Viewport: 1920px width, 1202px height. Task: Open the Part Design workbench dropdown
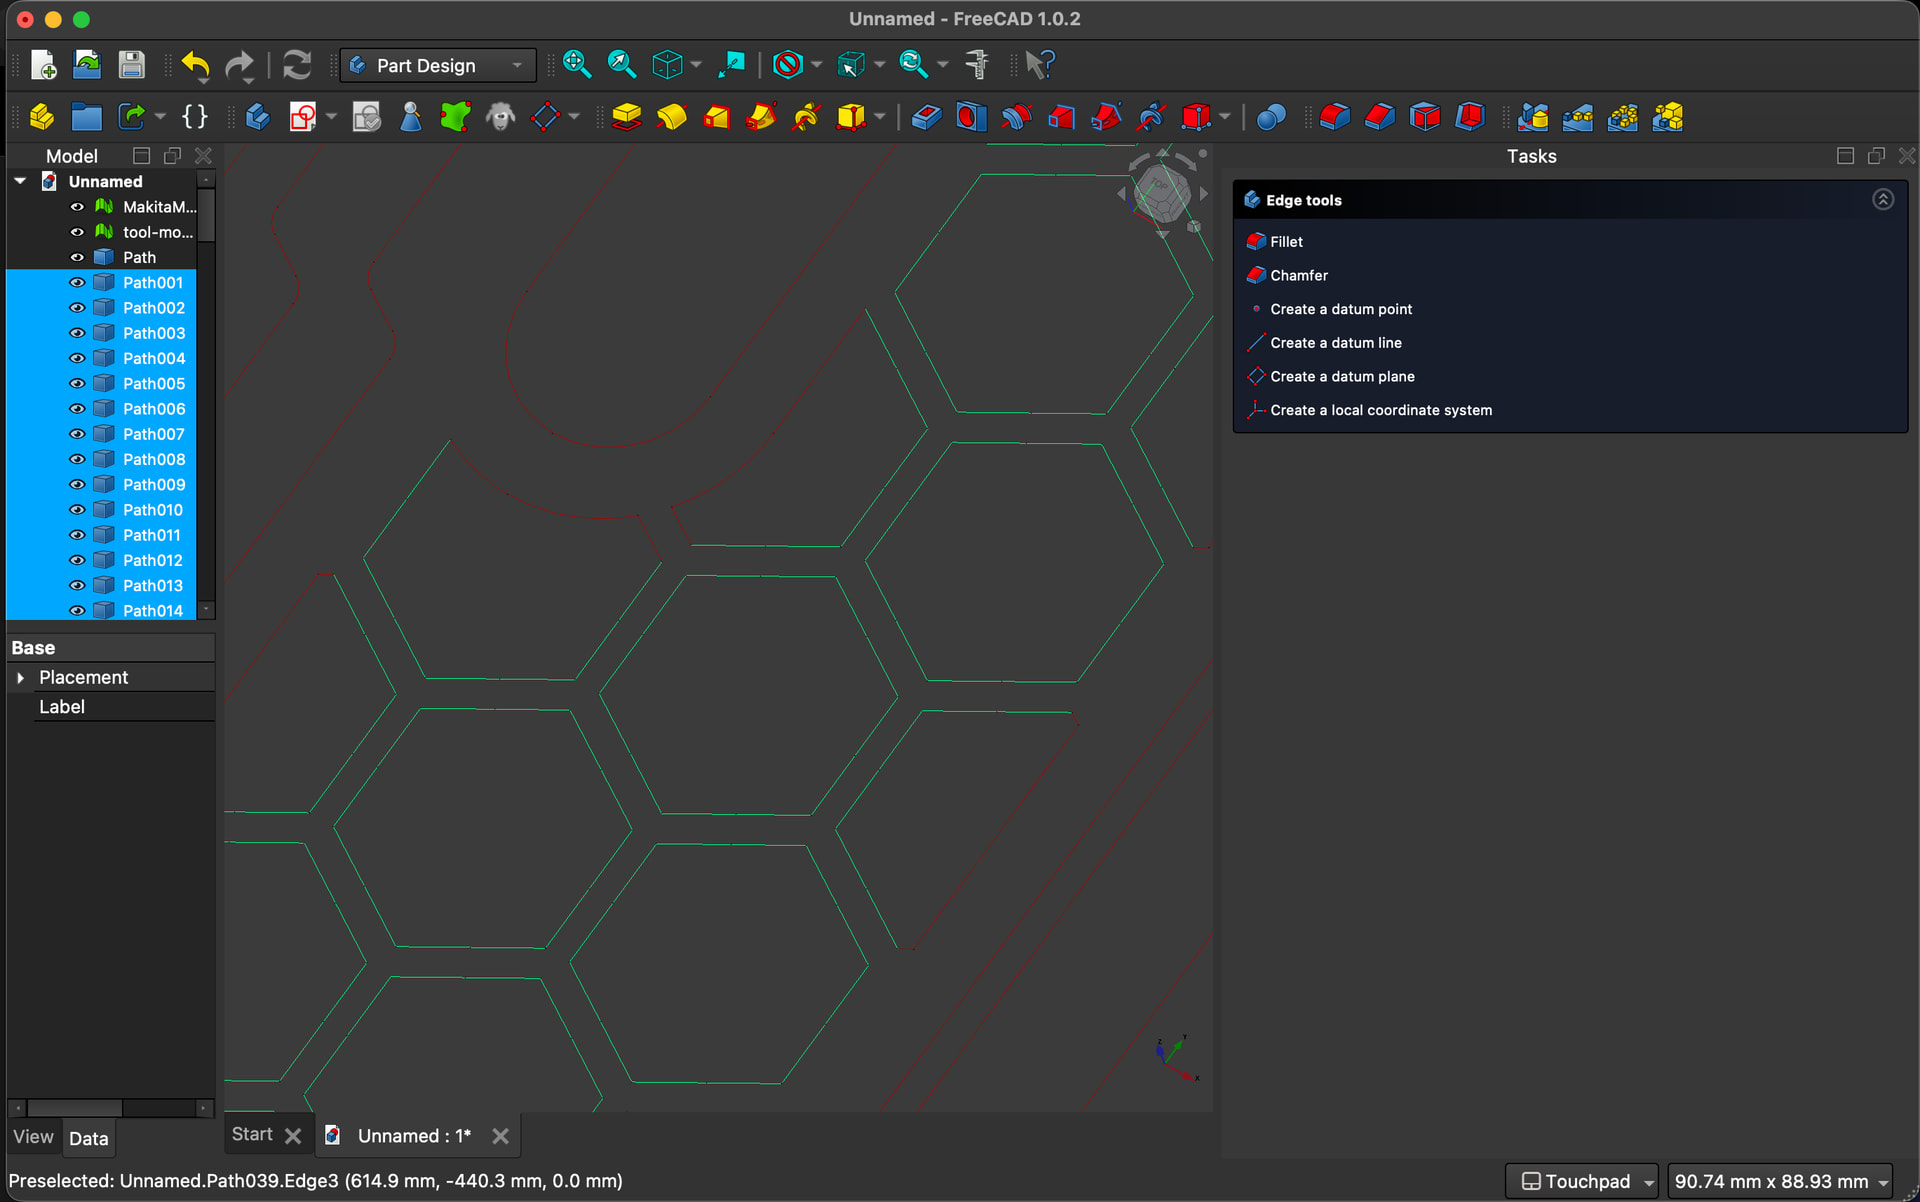point(438,66)
